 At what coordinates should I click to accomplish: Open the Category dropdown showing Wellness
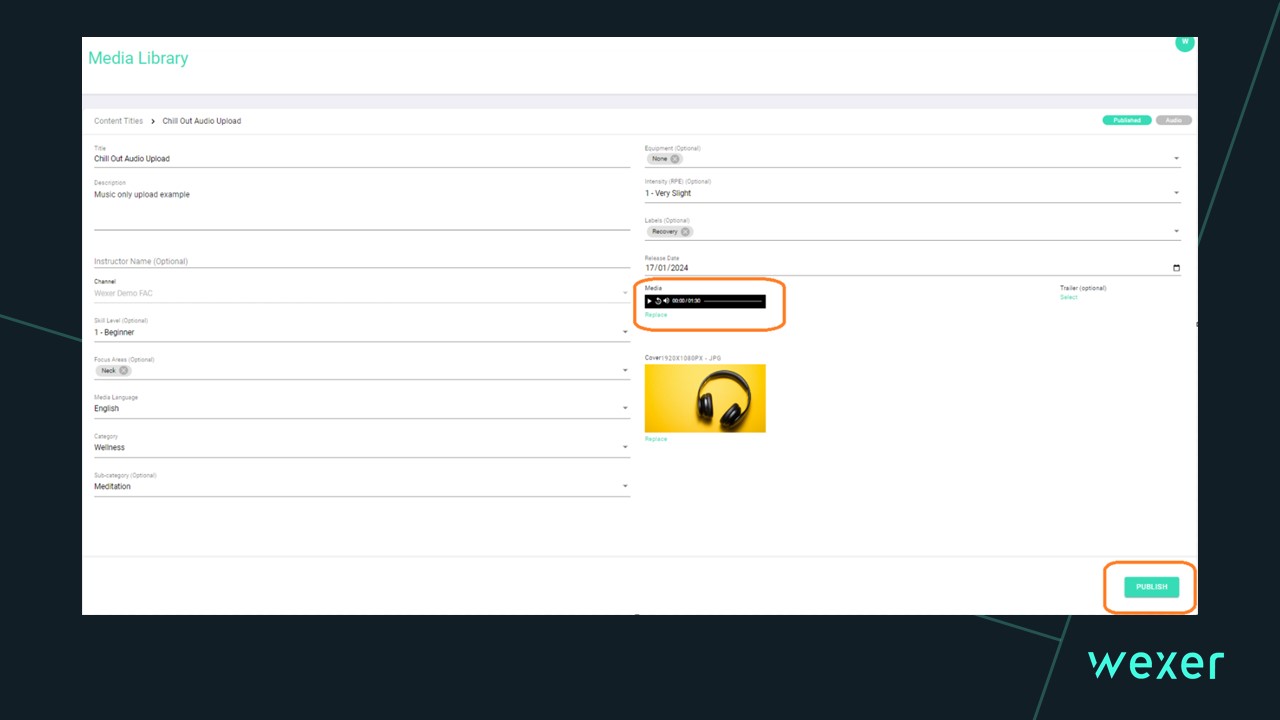(625, 447)
